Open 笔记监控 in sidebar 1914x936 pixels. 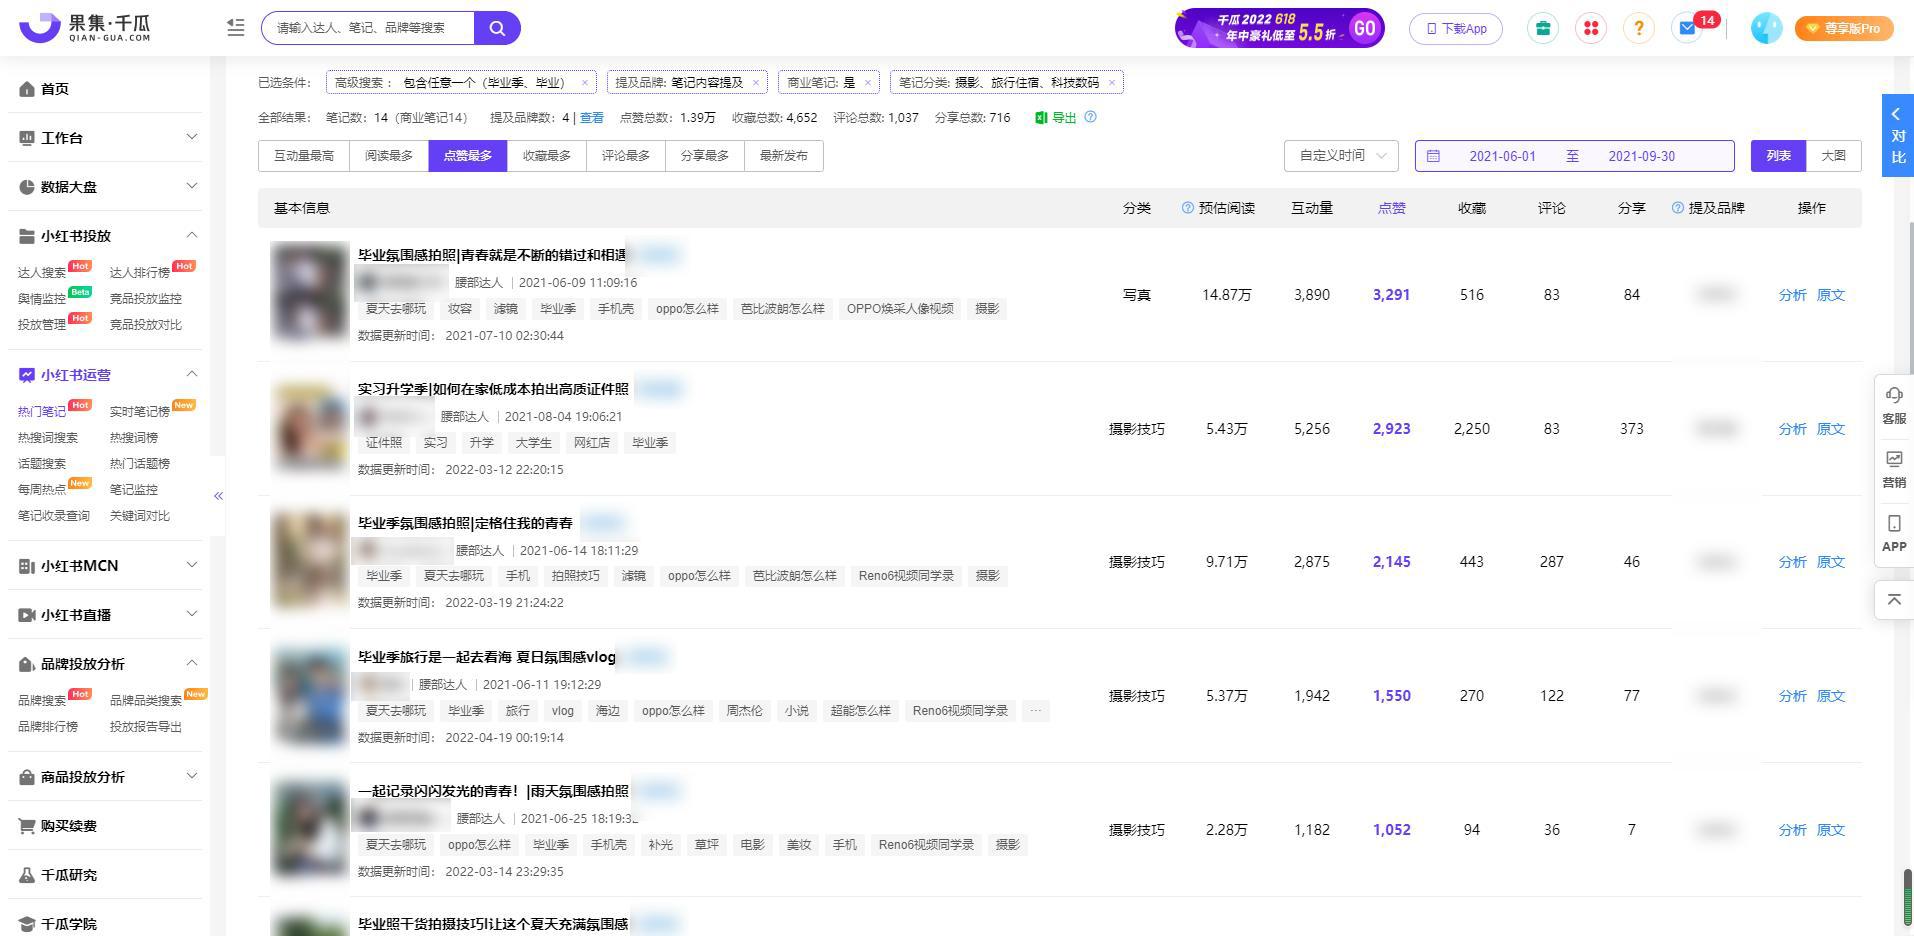(134, 490)
